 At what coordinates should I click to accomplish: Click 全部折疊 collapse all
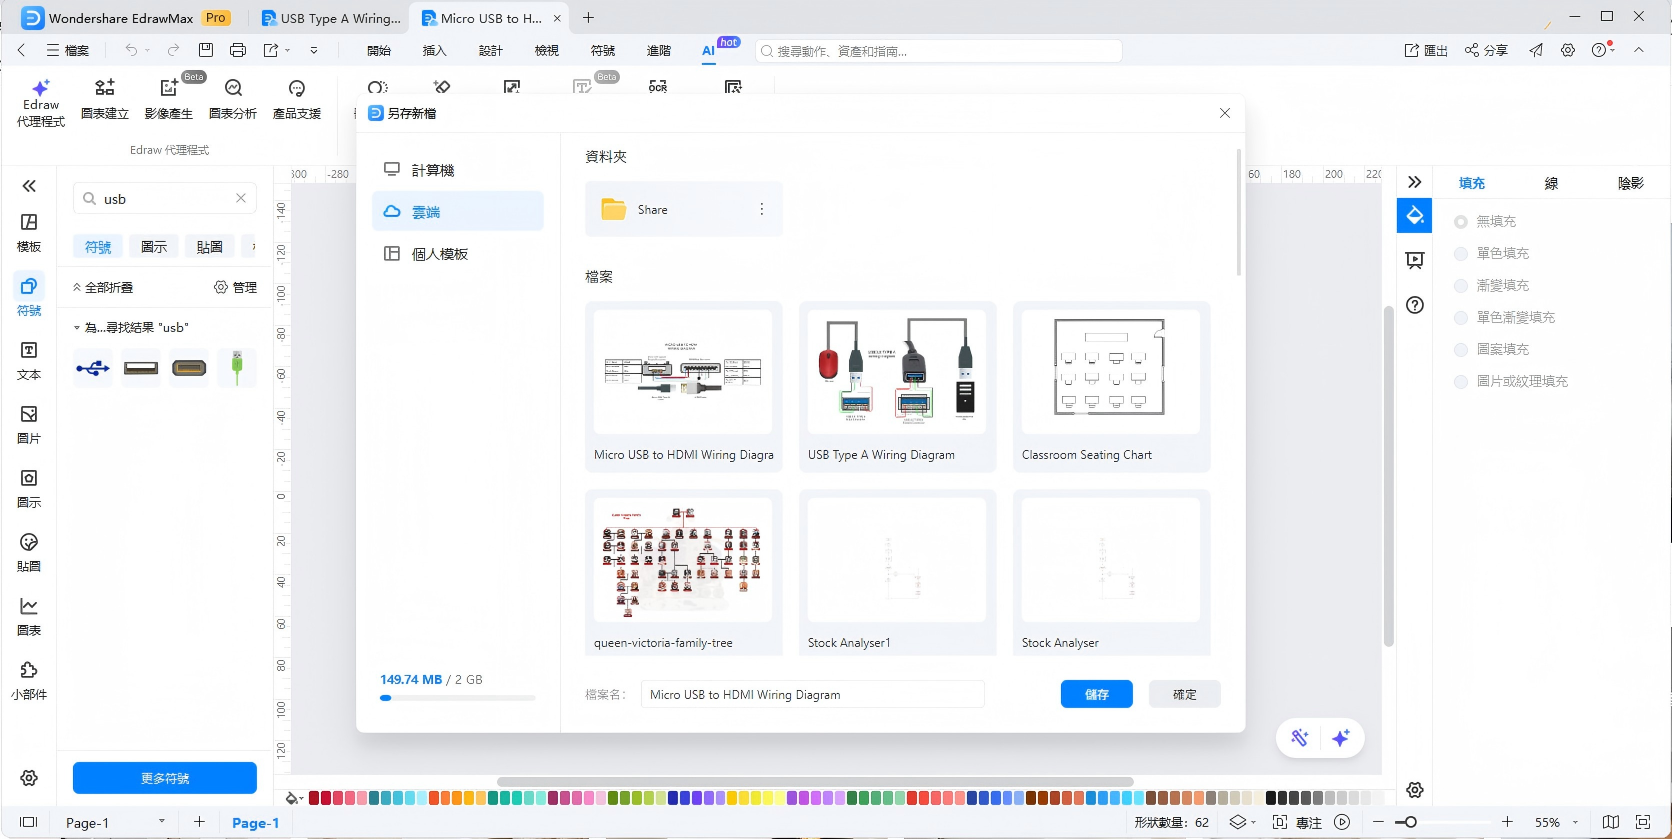pyautogui.click(x=102, y=287)
